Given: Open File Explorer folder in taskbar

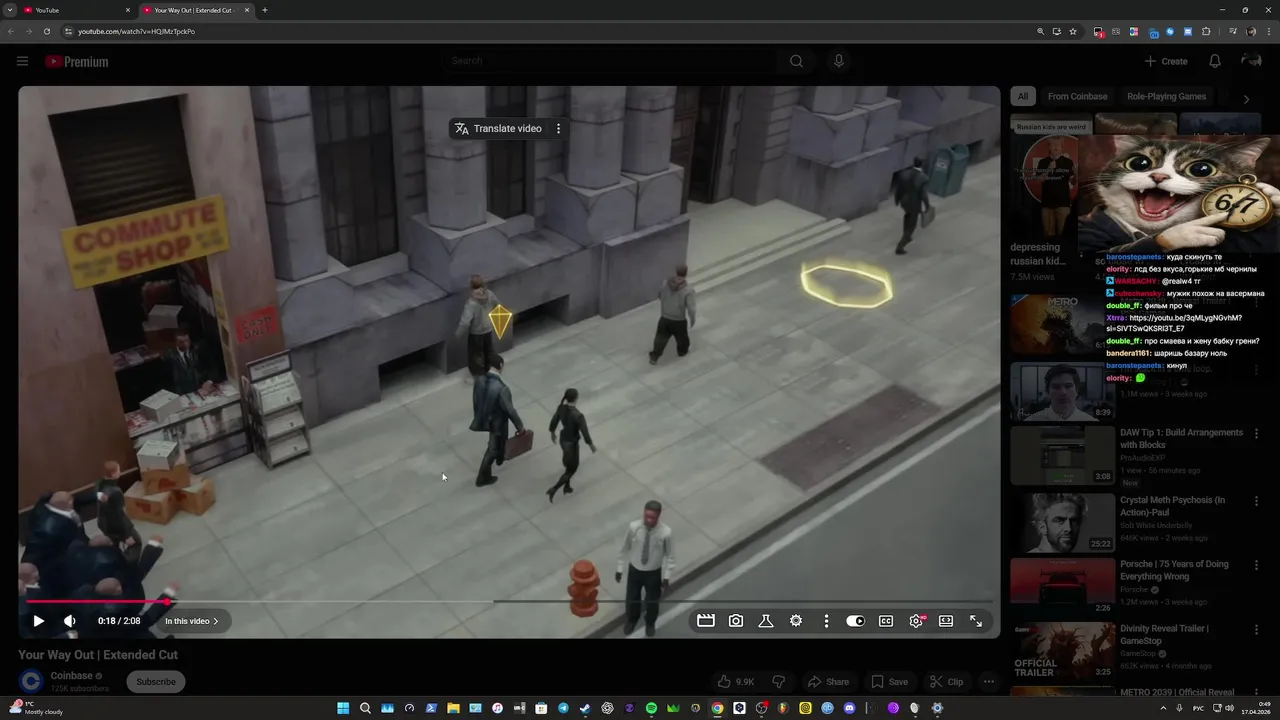Looking at the screenshot, I should tap(453, 708).
